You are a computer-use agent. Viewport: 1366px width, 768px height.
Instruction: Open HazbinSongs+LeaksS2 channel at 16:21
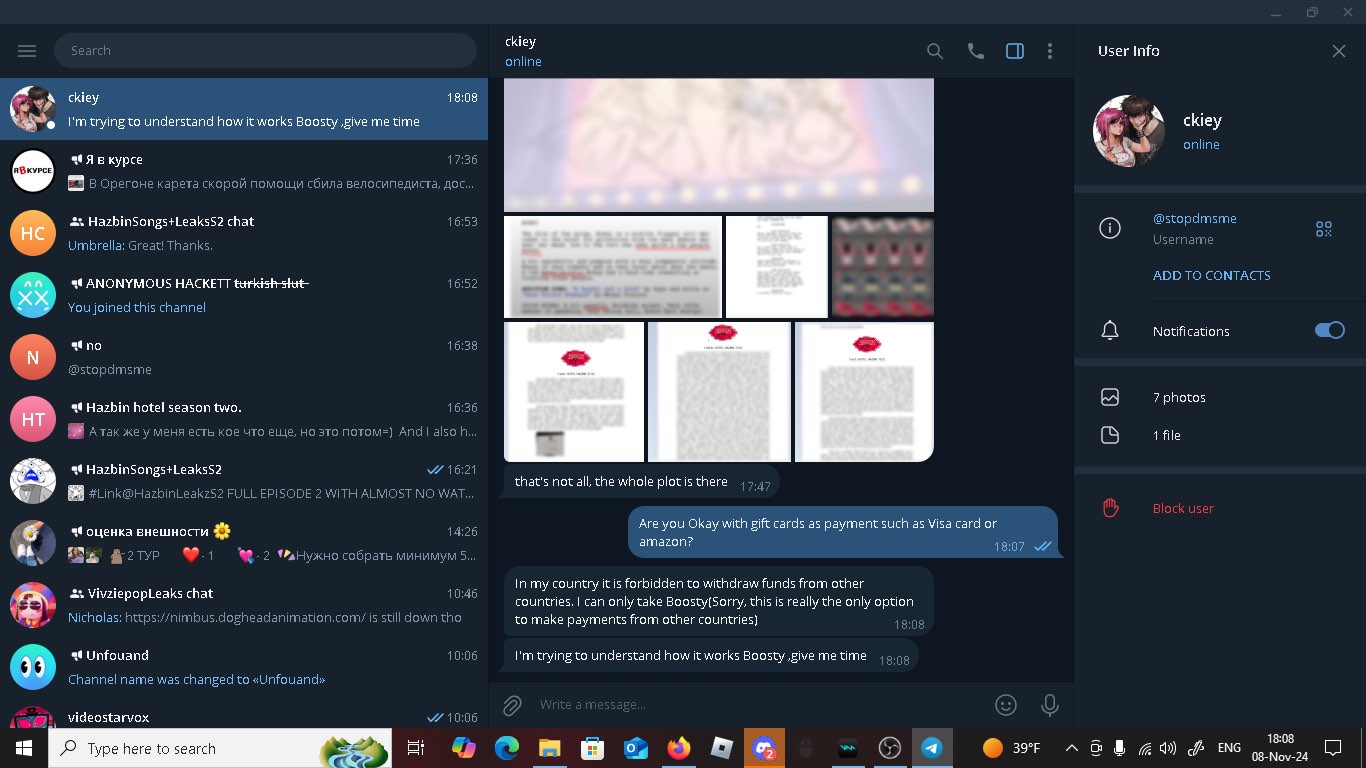pyautogui.click(x=244, y=481)
